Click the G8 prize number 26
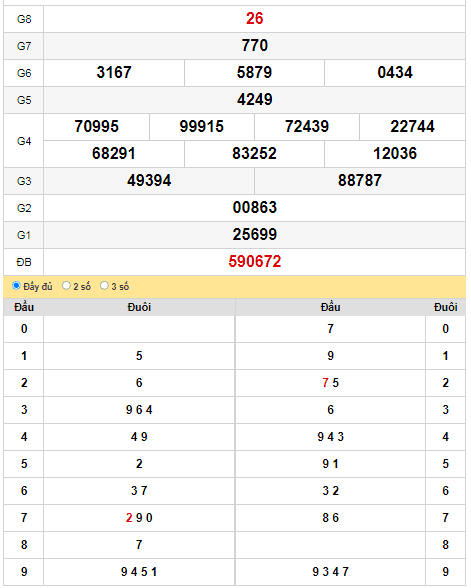Viewport: 471px width, 588px height. 255,19
